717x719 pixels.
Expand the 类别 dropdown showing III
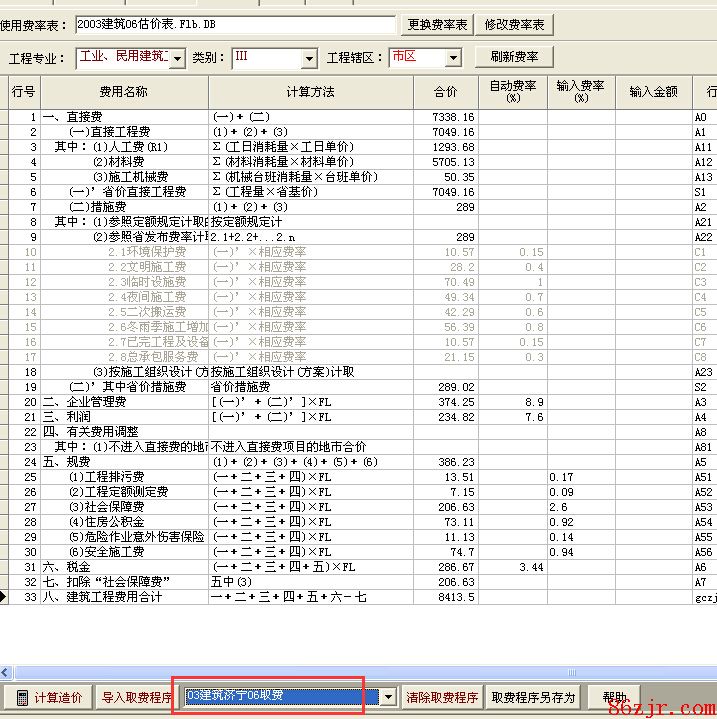(x=308, y=58)
